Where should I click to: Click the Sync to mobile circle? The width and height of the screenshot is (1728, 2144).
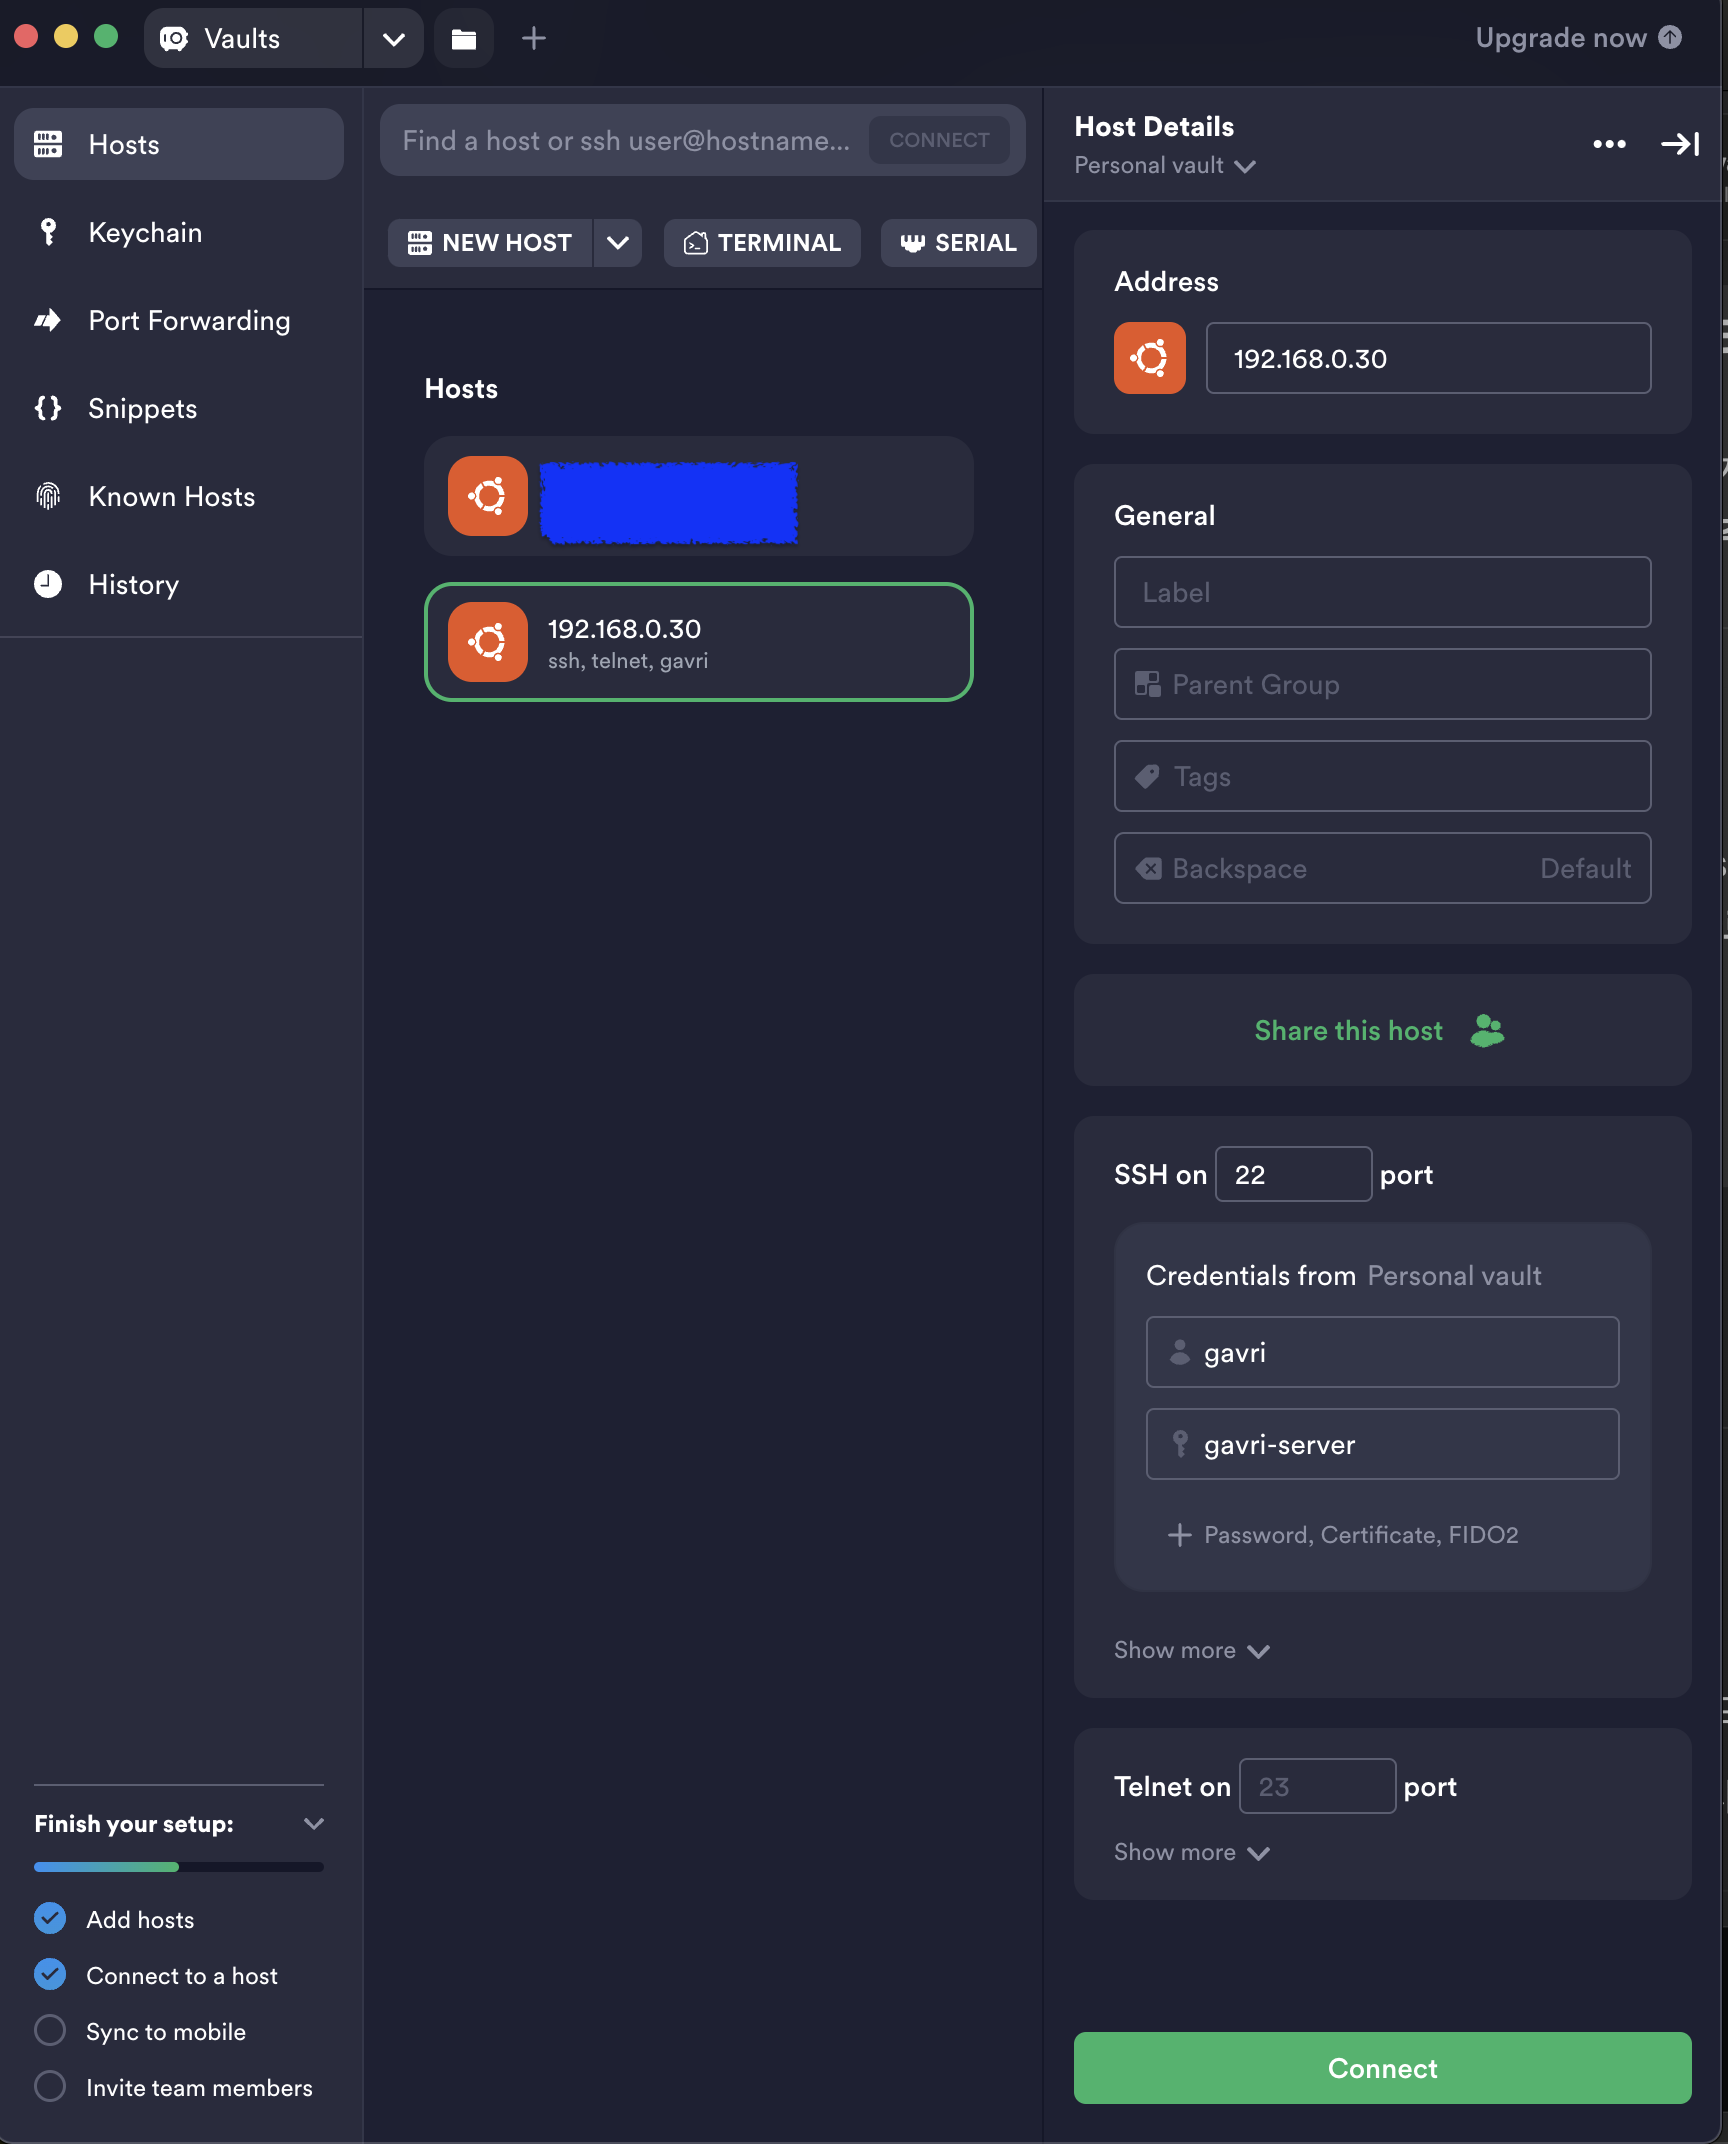tap(50, 2030)
